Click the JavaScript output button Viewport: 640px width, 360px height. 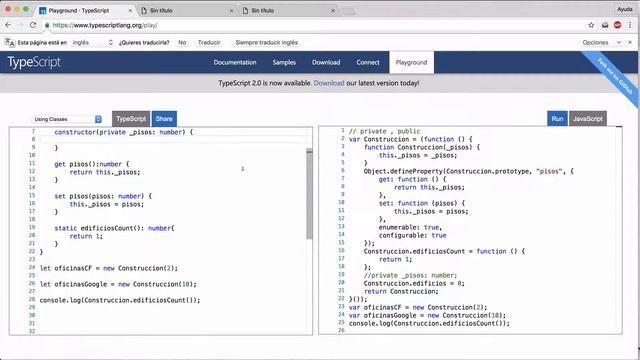[x=588, y=119]
